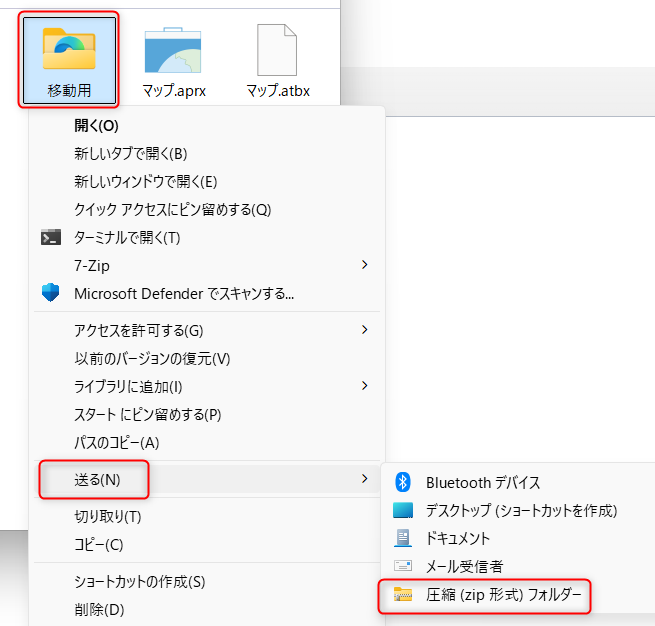
Task: Pin folder via クイック アクセスにピン留めする
Action: [172, 210]
